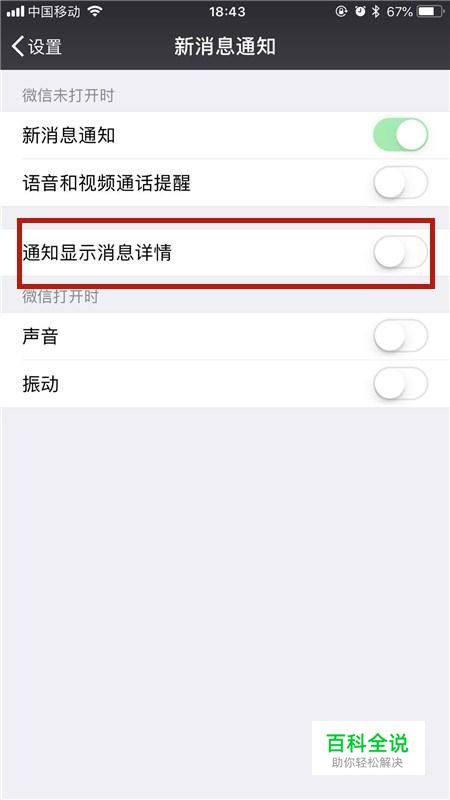Select the 声音 row label
Image resolution: width=450 pixels, height=800 pixels.
(x=40, y=336)
